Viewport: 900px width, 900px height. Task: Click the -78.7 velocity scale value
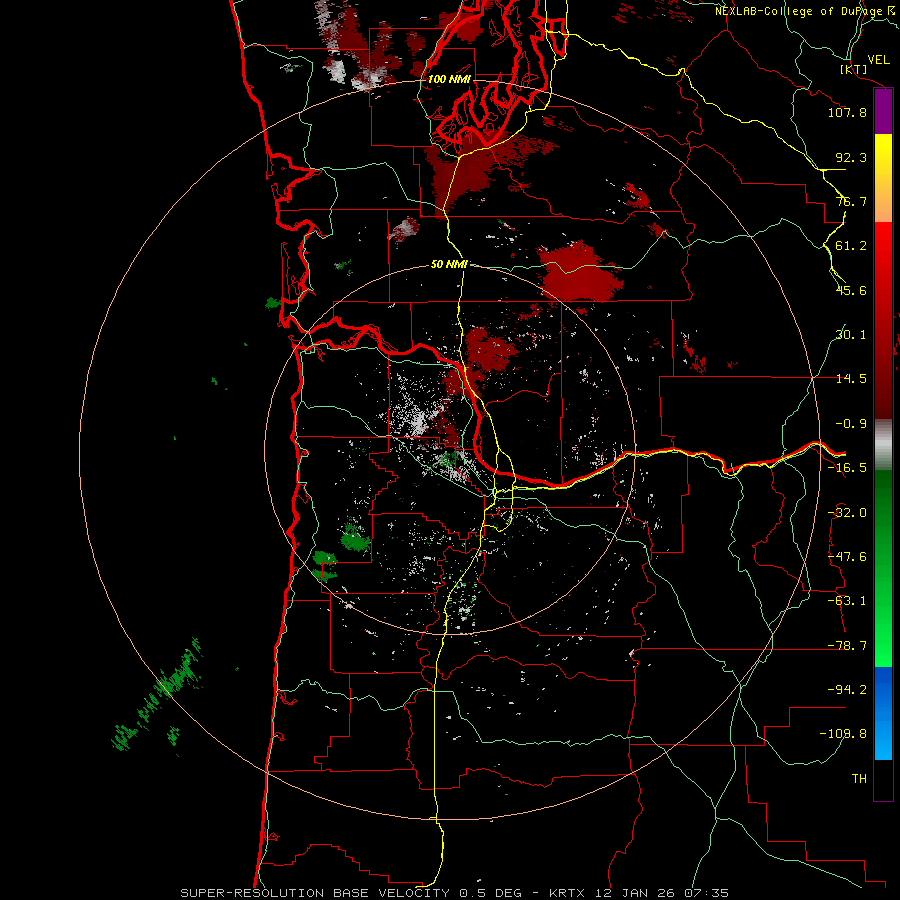tap(847, 646)
